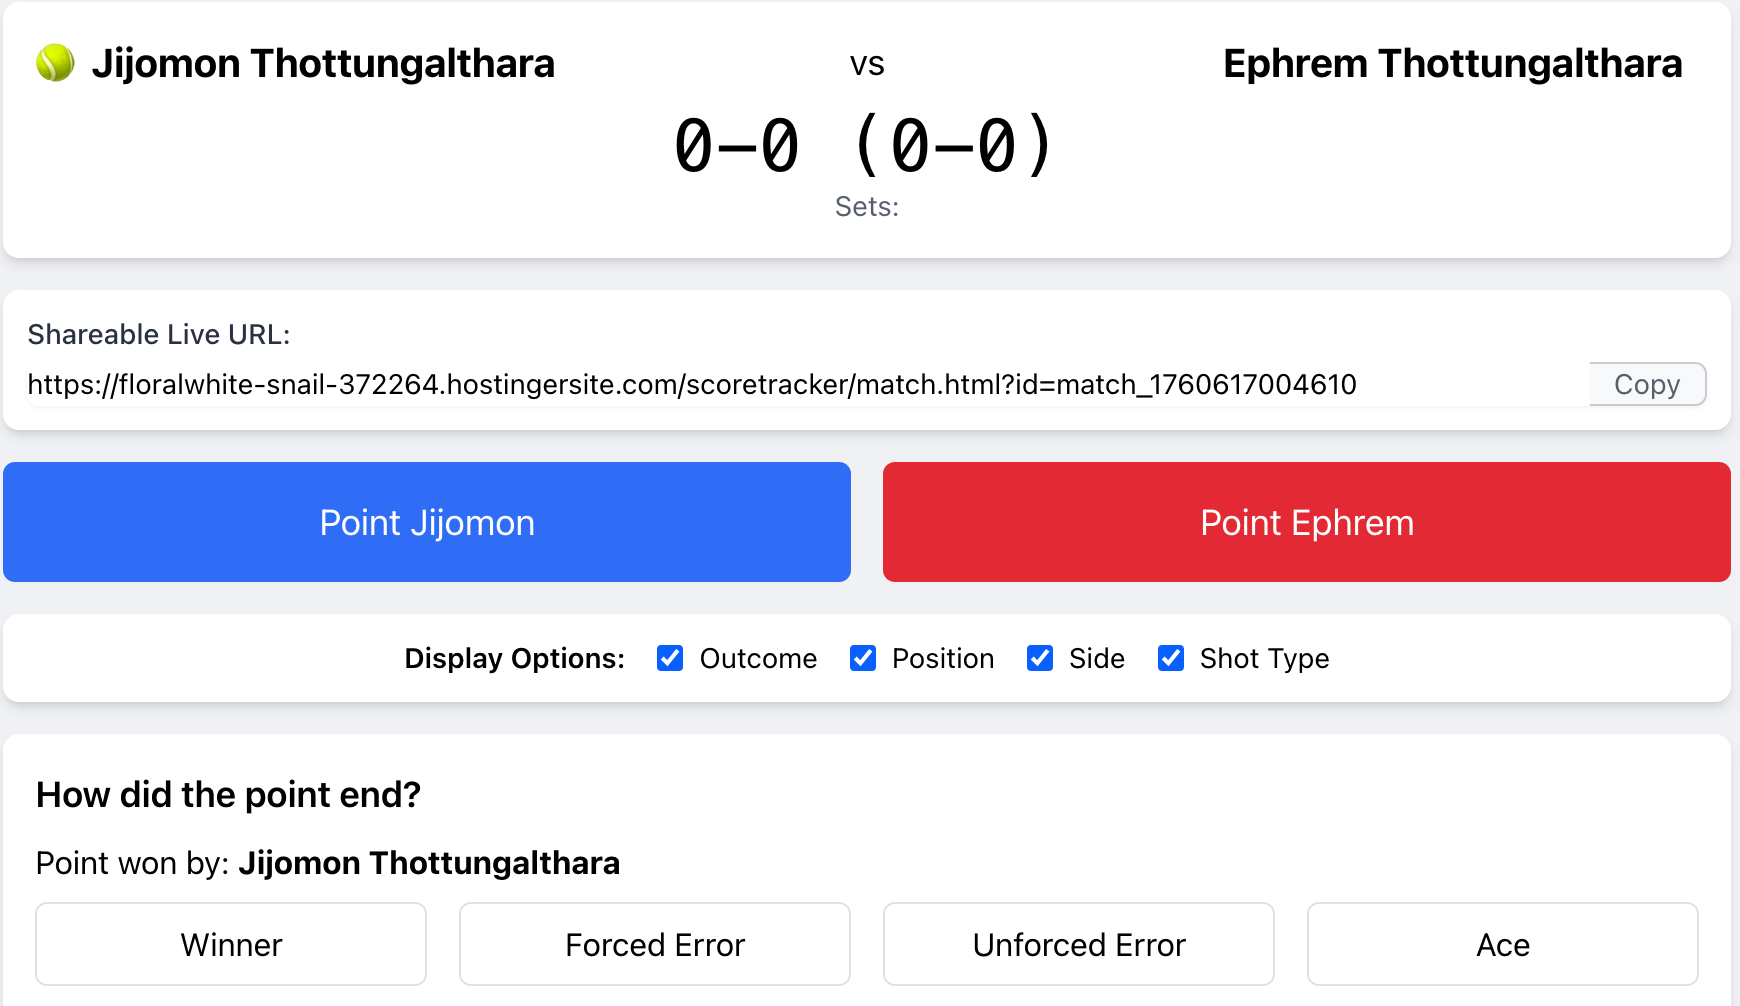Mark the point as Unforced Error
This screenshot has width=1740, height=1006.
point(1079,944)
